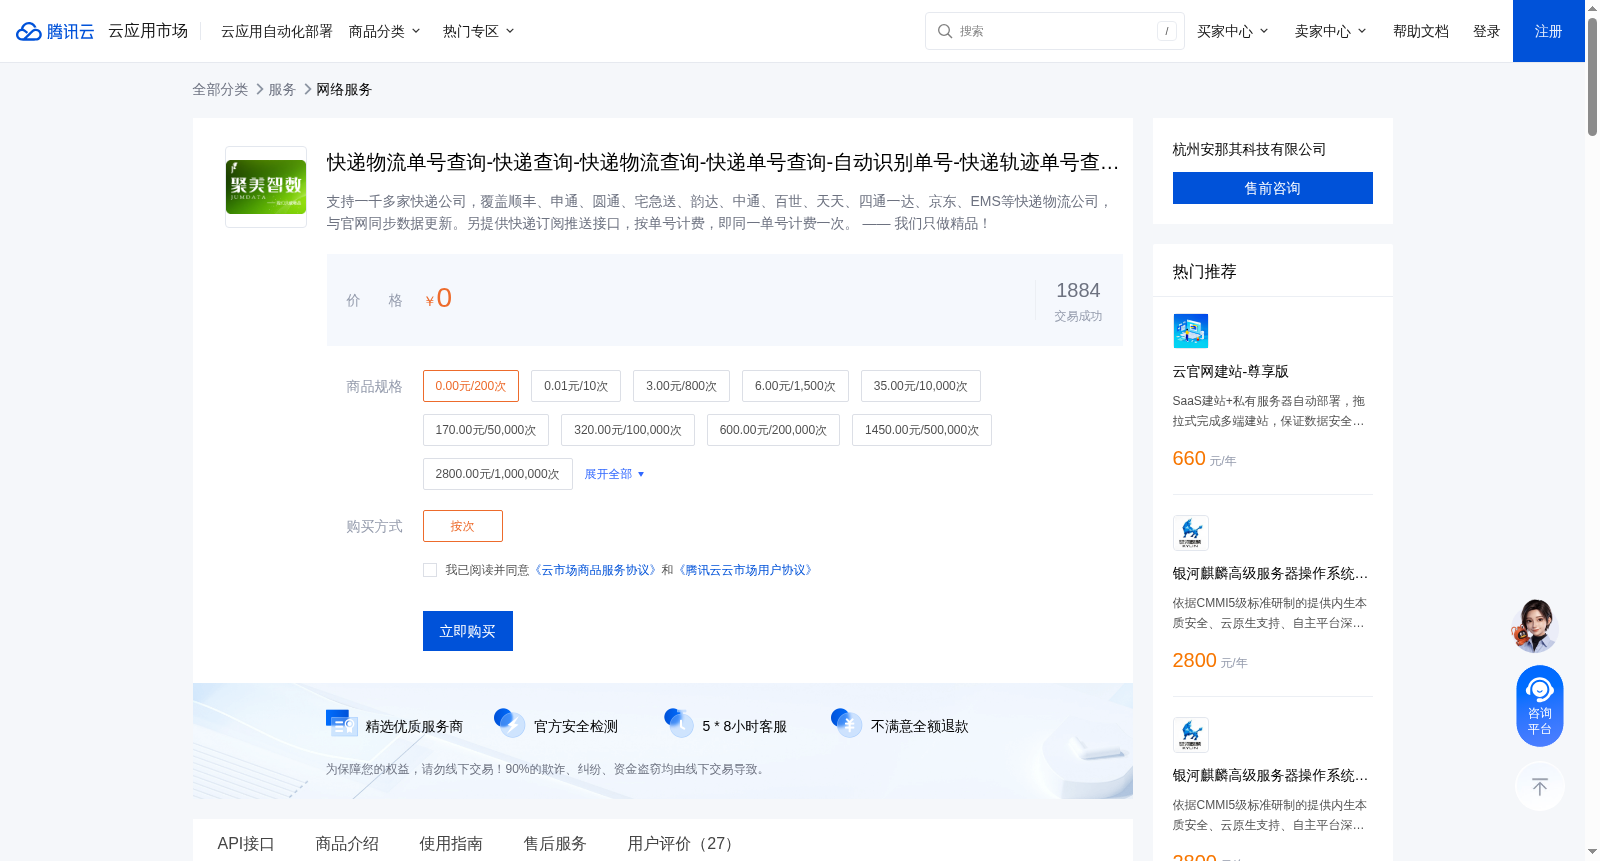This screenshot has height=861, width=1600.
Task: Click the slash shortcut icon in search
Action: click(x=1166, y=31)
